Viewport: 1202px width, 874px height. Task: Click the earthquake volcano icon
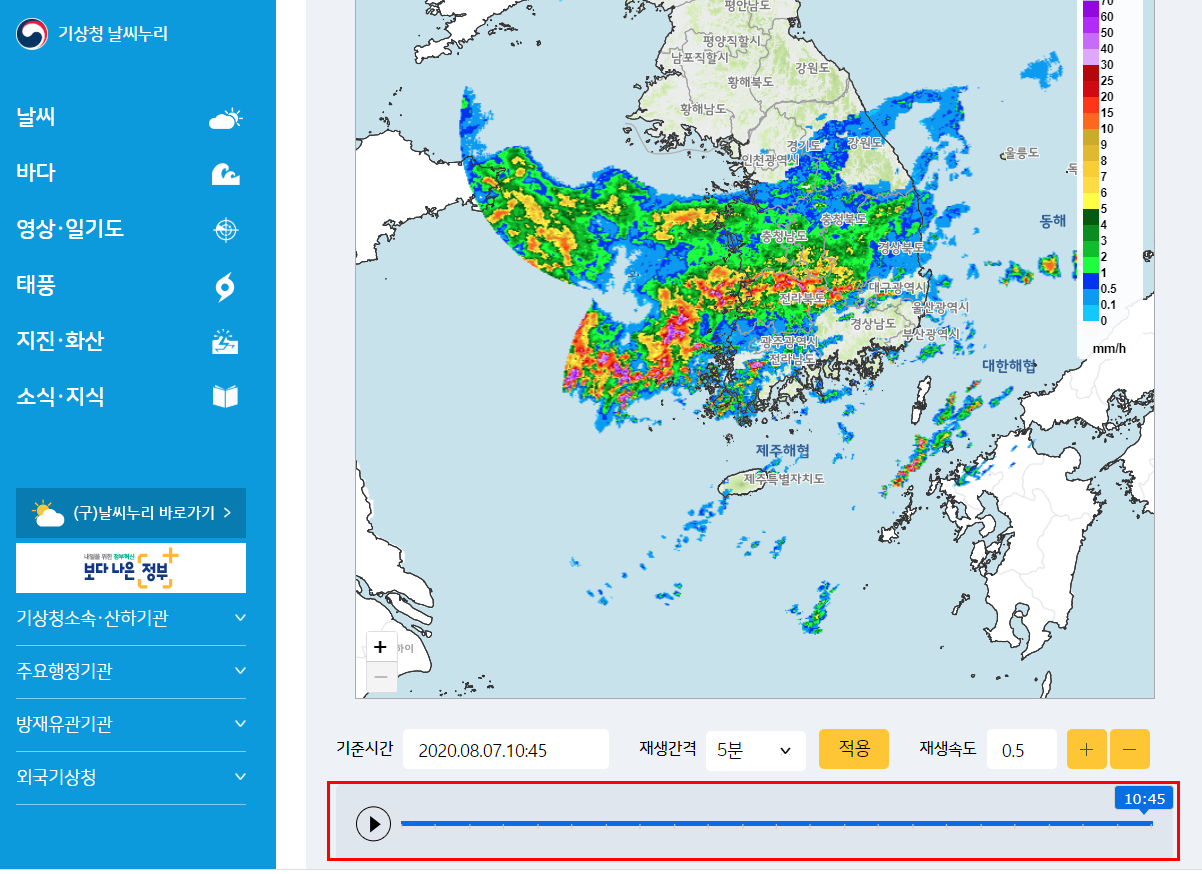pyautogui.click(x=226, y=343)
